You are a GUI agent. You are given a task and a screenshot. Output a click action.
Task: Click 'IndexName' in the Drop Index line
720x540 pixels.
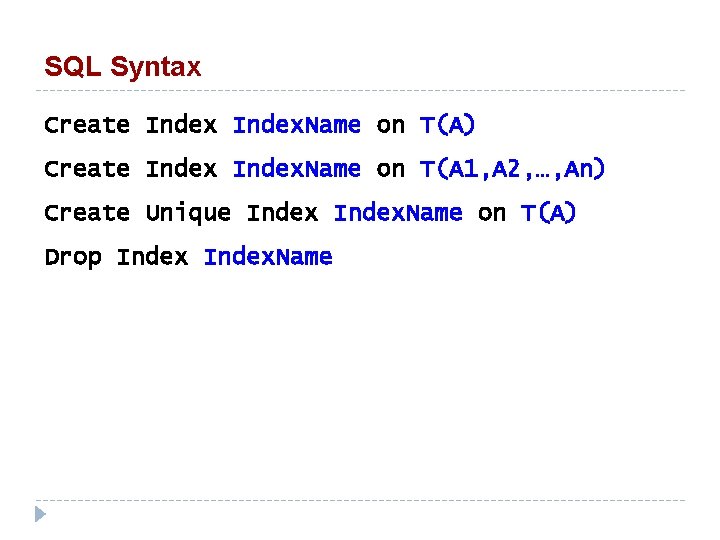(268, 257)
